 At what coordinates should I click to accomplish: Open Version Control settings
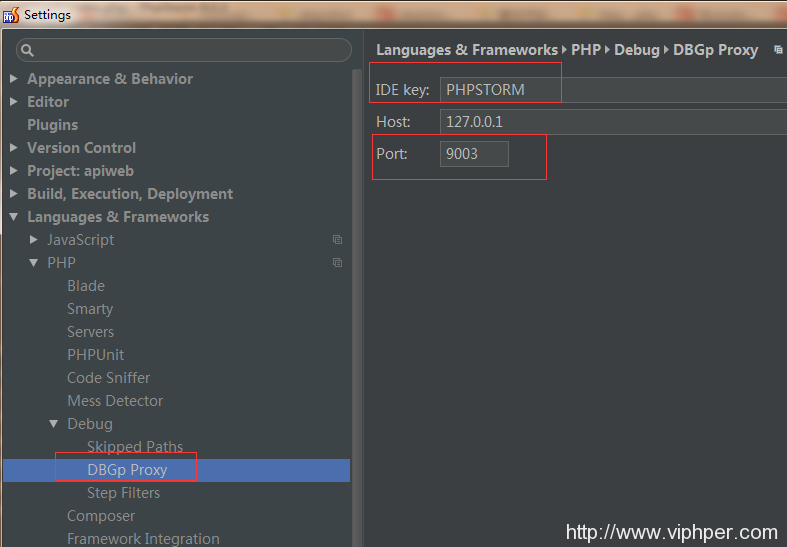(81, 148)
